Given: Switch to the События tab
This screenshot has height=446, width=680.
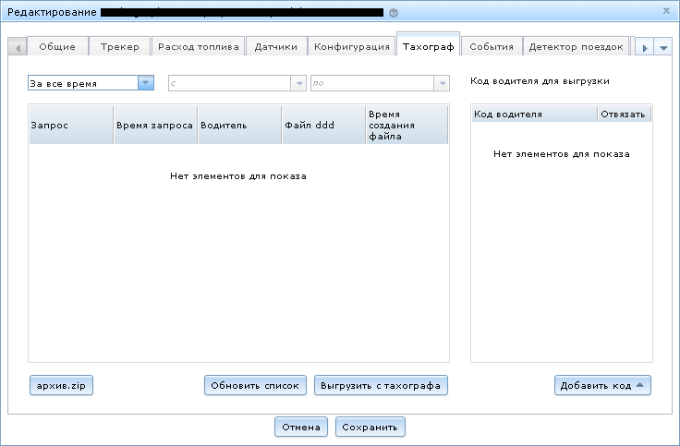Looking at the screenshot, I should coord(491,47).
